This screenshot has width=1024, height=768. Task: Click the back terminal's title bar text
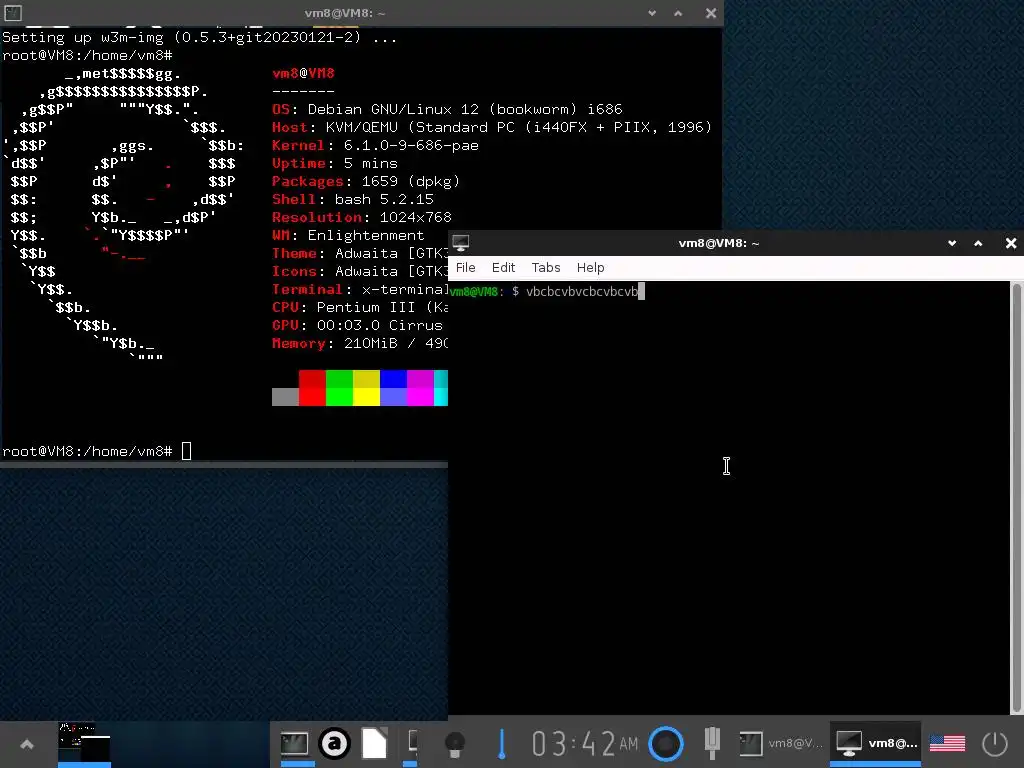pos(345,13)
